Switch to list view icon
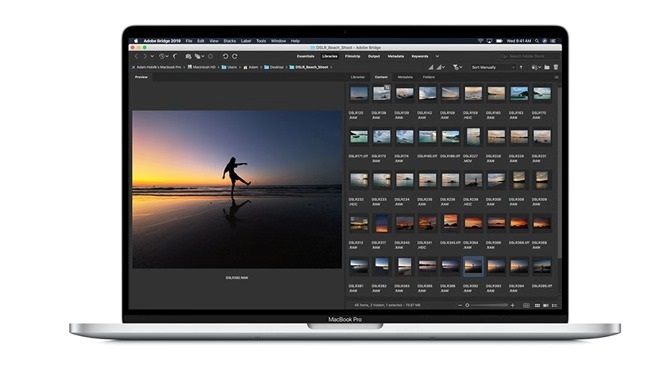The width and height of the screenshot is (660, 368). 554,305
